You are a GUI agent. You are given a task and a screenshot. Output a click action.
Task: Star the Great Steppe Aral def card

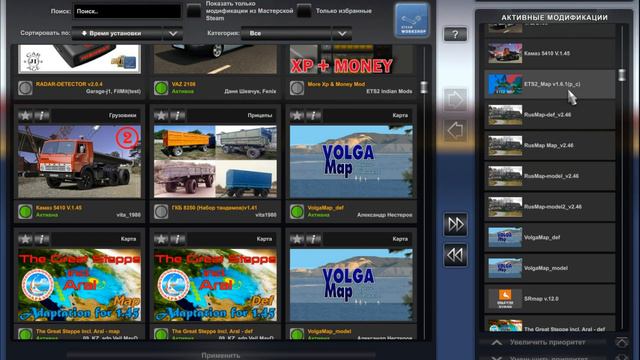[161, 239]
